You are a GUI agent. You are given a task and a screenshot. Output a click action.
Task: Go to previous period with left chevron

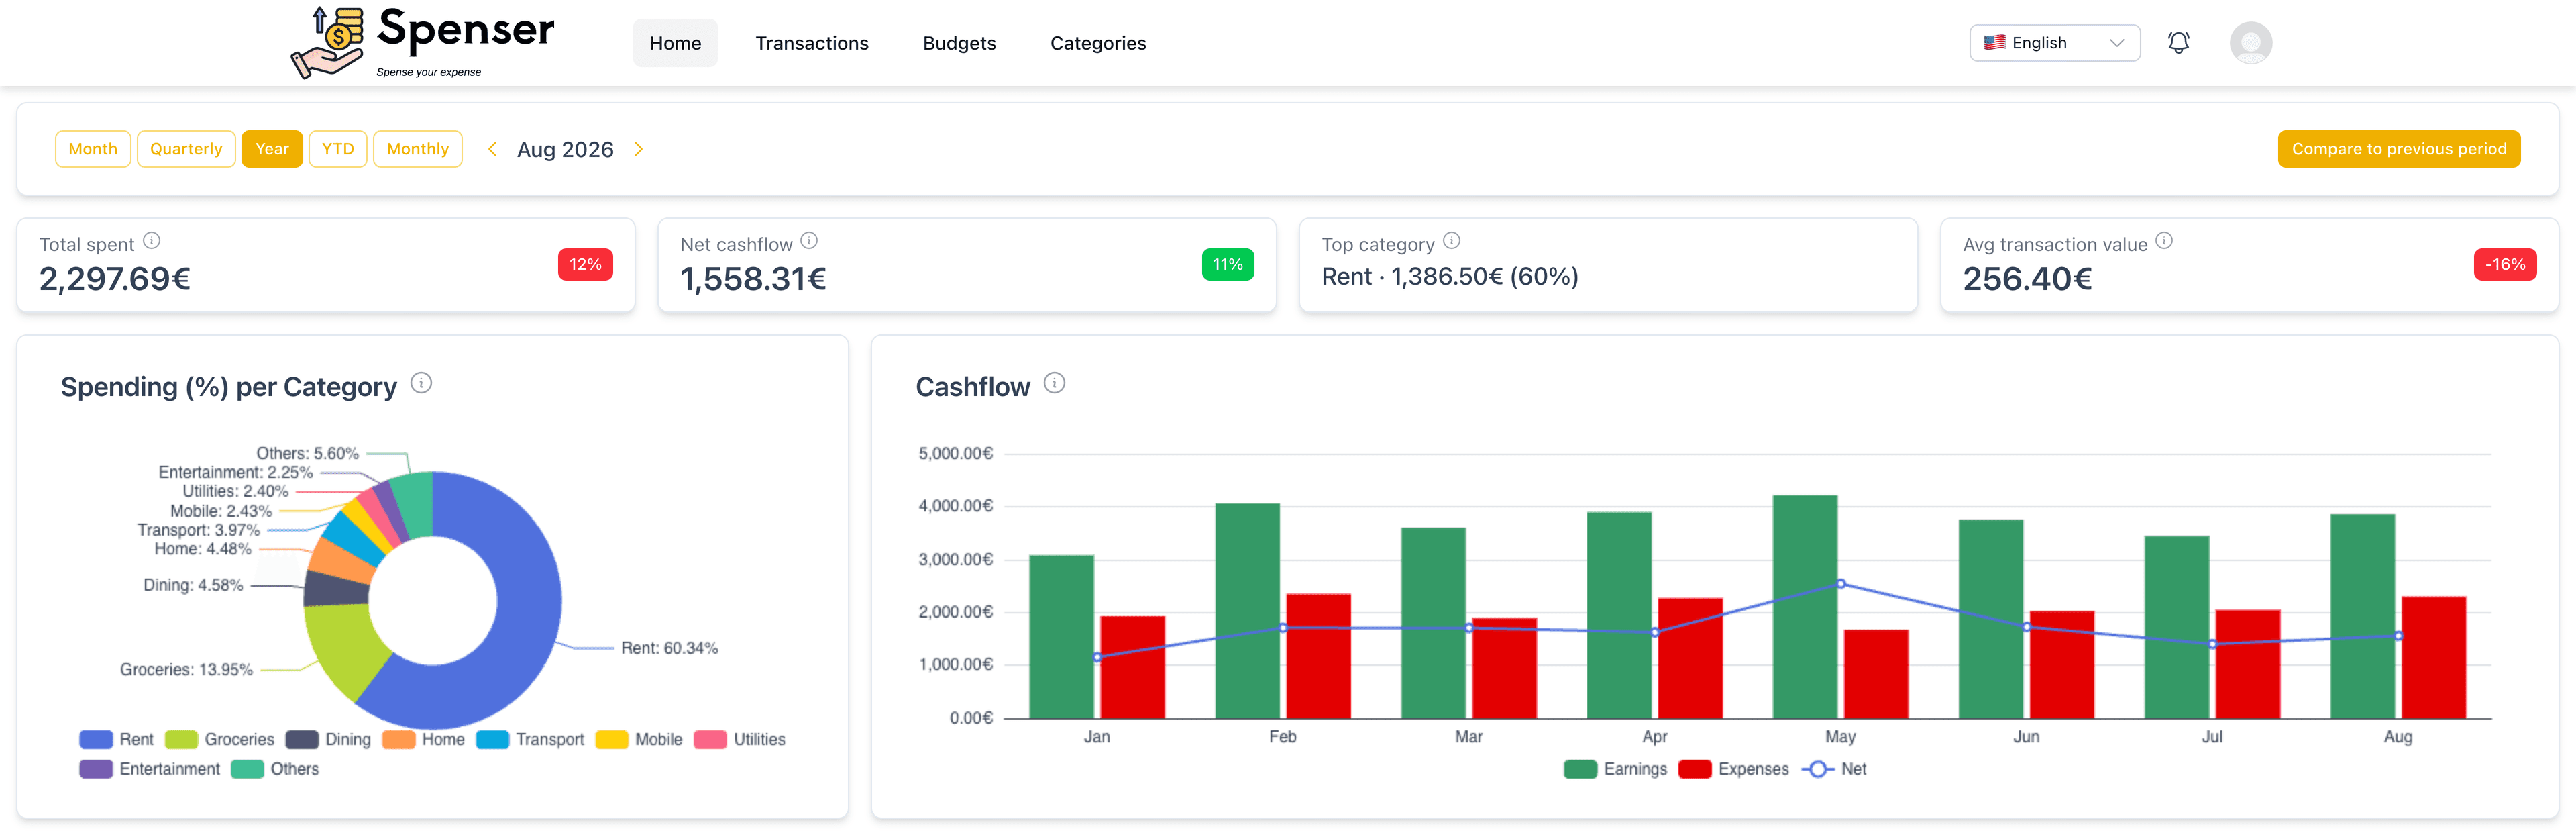pyautogui.click(x=492, y=149)
